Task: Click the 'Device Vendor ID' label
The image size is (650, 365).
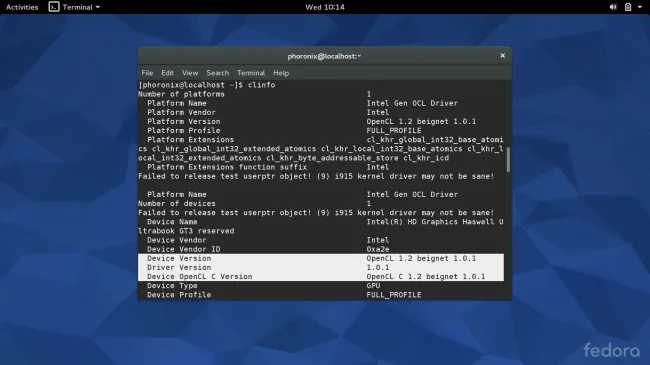Action: [x=184, y=249]
